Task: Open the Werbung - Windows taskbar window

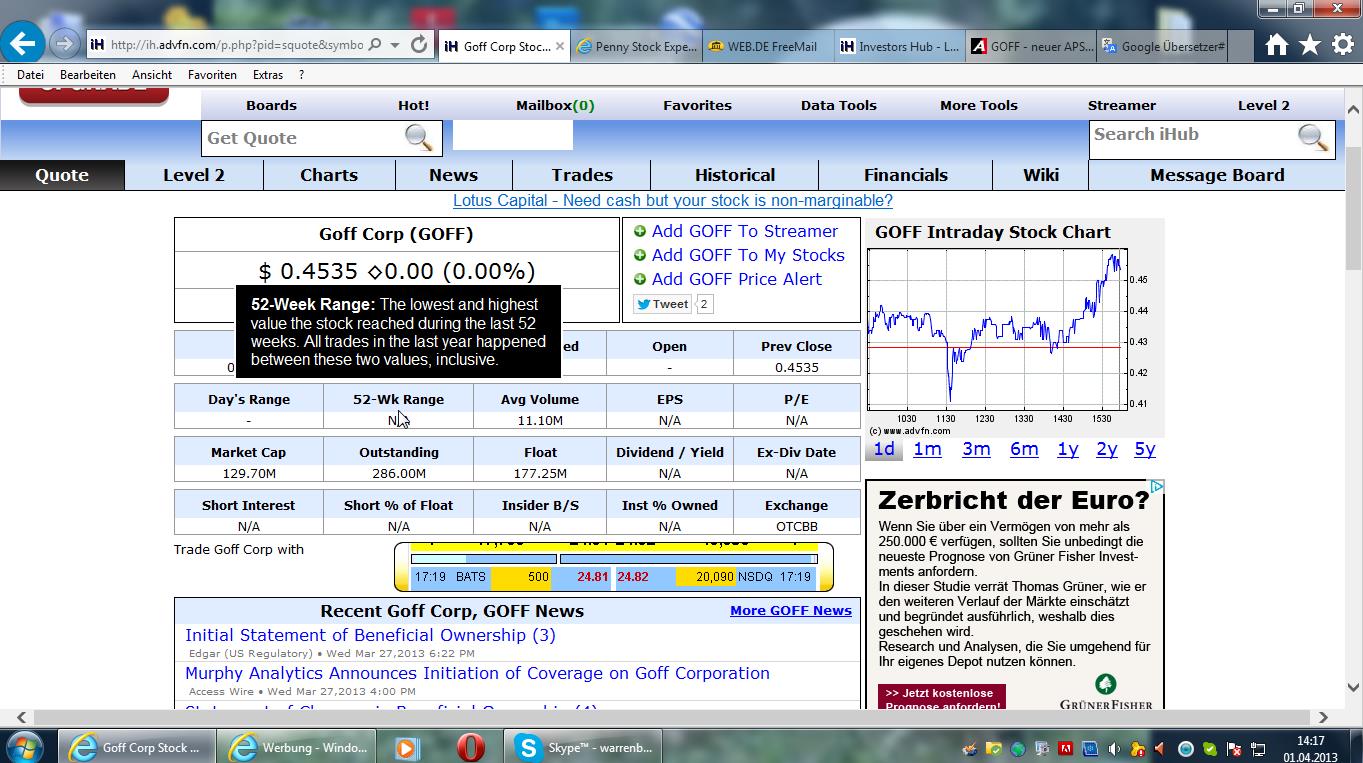Action: [297, 747]
